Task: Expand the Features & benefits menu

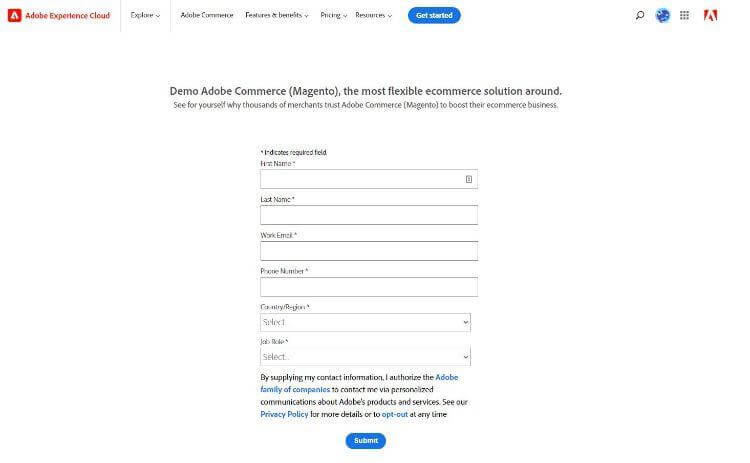Action: point(276,15)
